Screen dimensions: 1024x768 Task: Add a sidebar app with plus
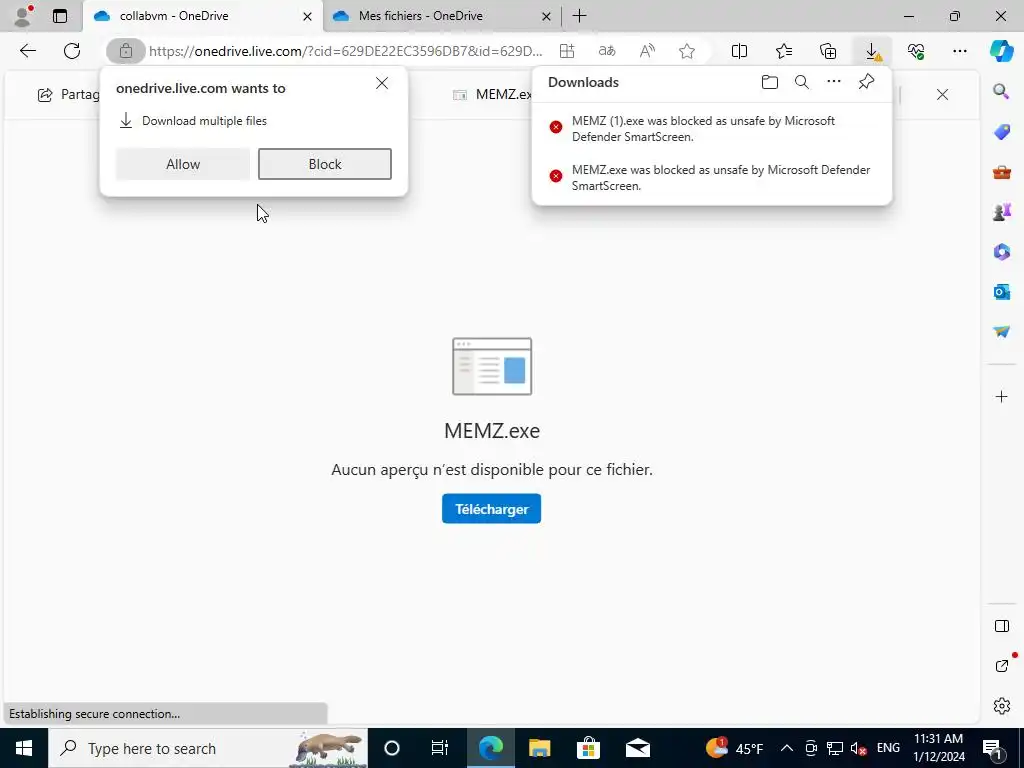[x=1001, y=396]
